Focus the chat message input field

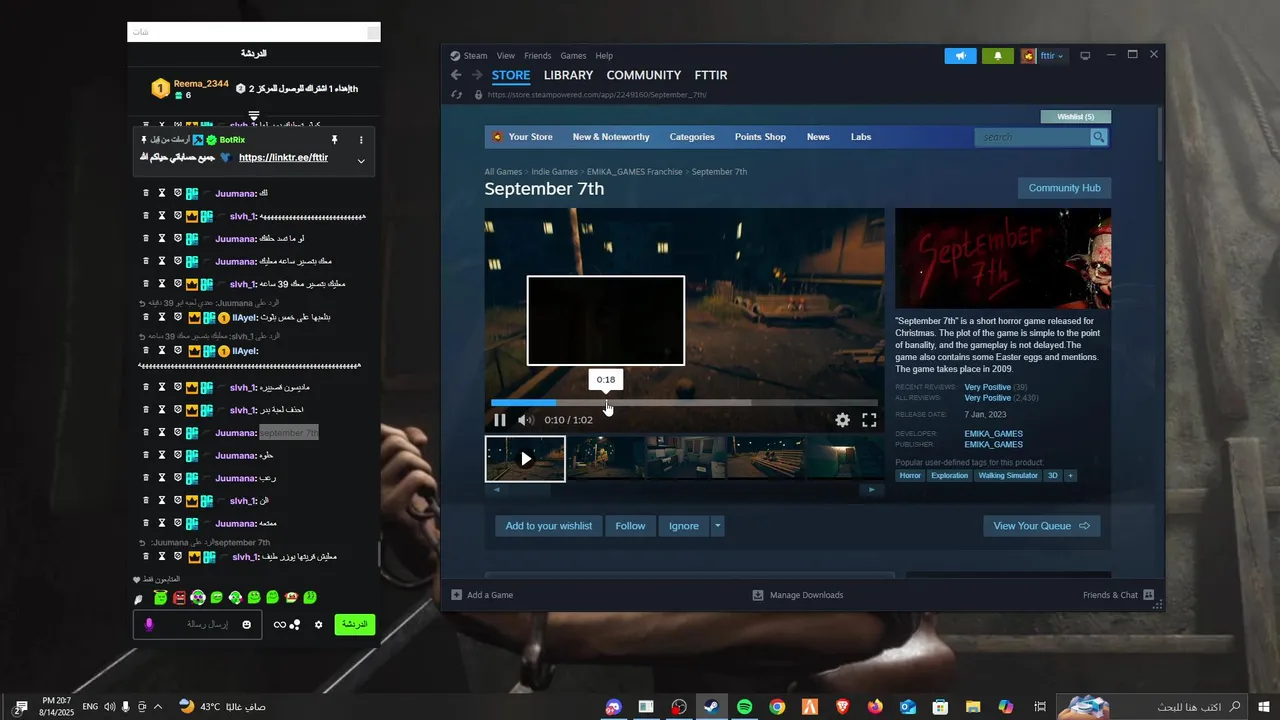197,624
